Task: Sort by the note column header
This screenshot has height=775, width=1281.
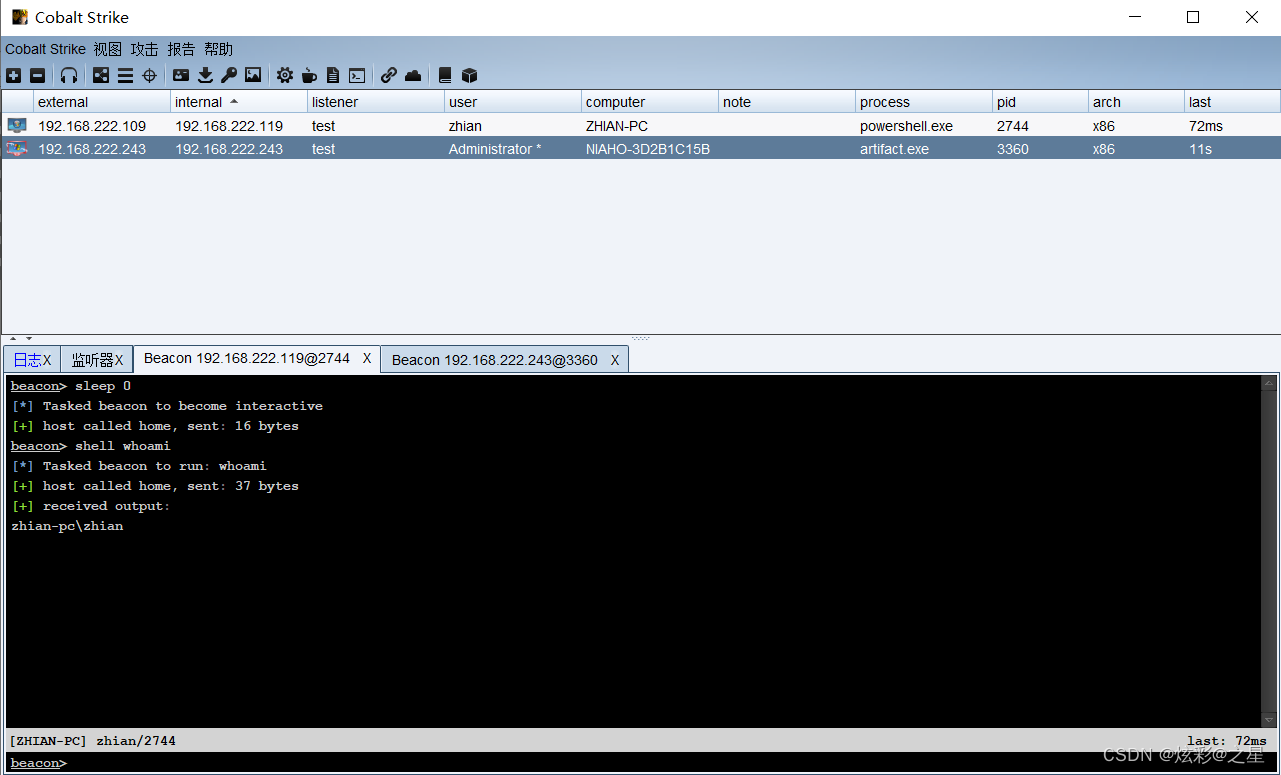Action: [787, 102]
